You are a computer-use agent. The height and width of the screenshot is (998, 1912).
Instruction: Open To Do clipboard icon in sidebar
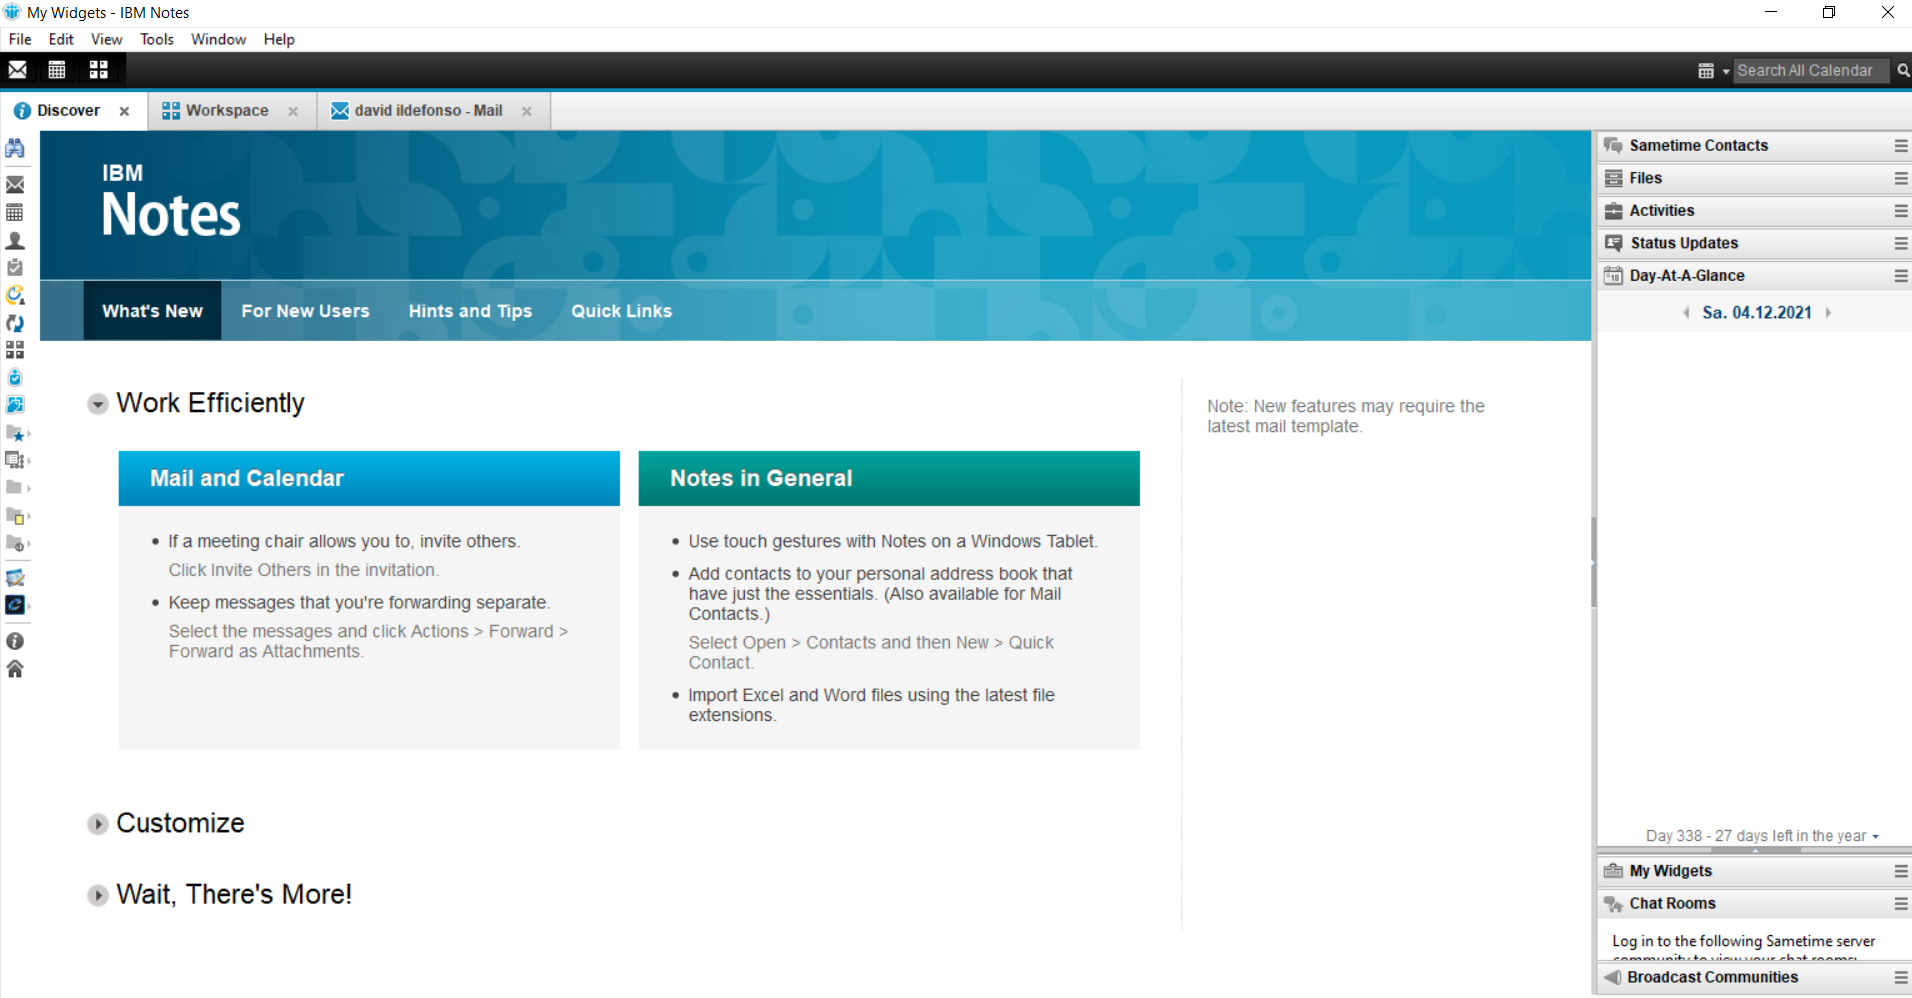[x=15, y=268]
